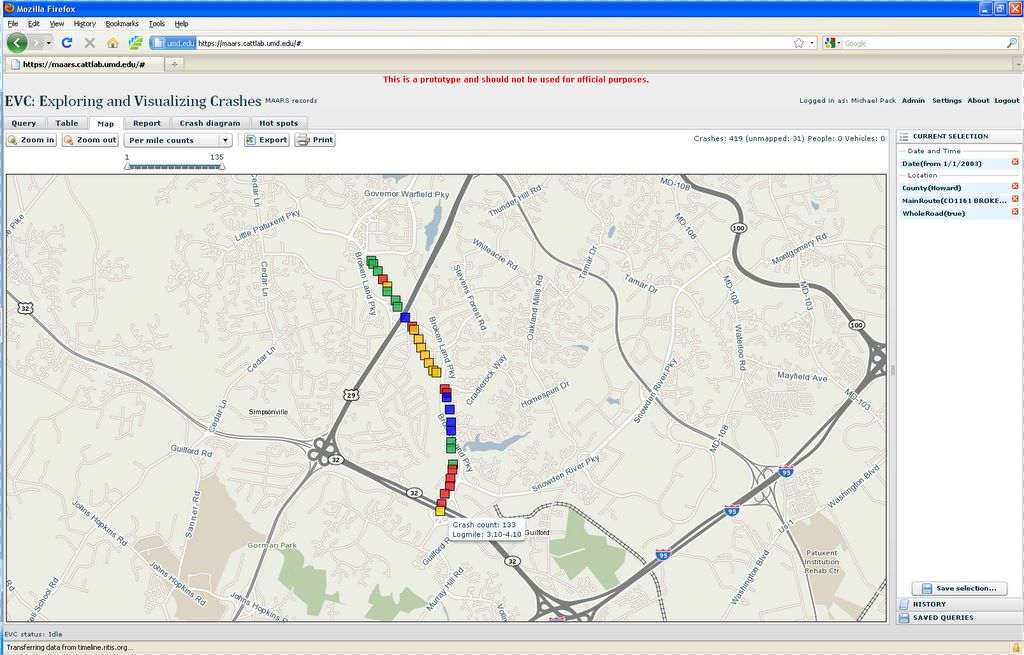Remove the County(Howard) filter
Image resolution: width=1024 pixels, height=655 pixels.
click(x=1015, y=187)
